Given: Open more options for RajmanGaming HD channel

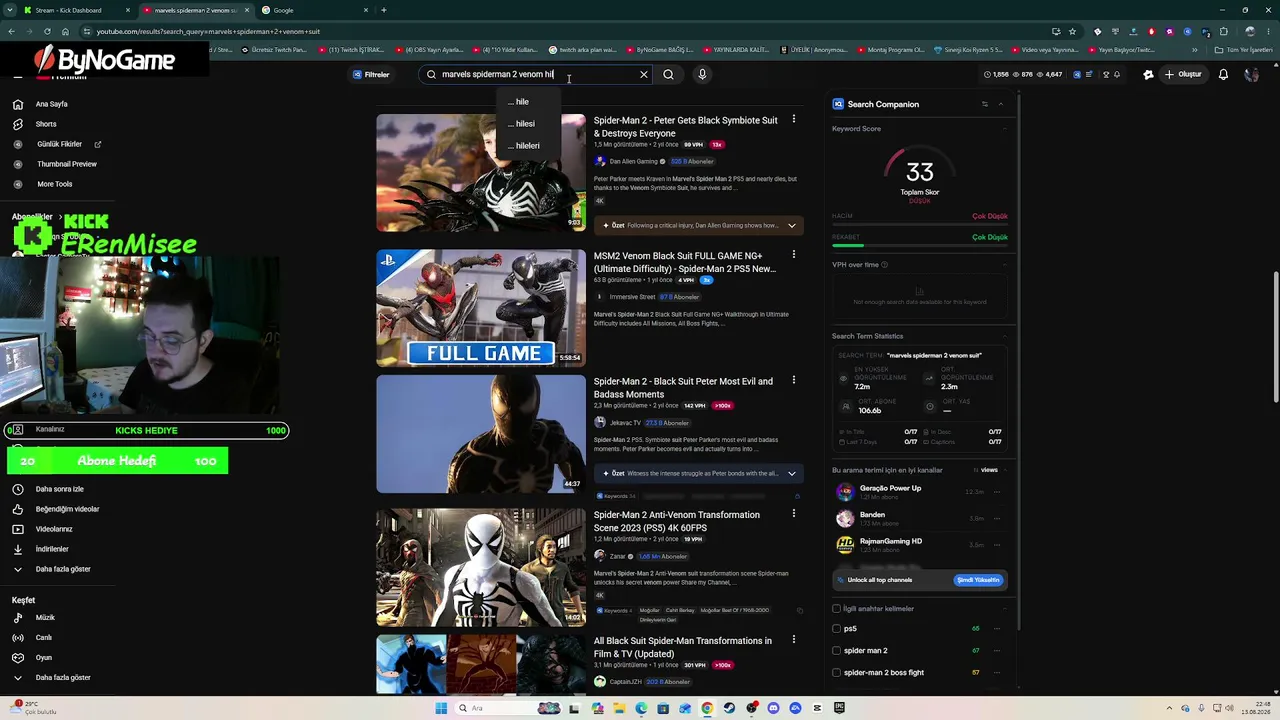Looking at the screenshot, I should pos(997,545).
